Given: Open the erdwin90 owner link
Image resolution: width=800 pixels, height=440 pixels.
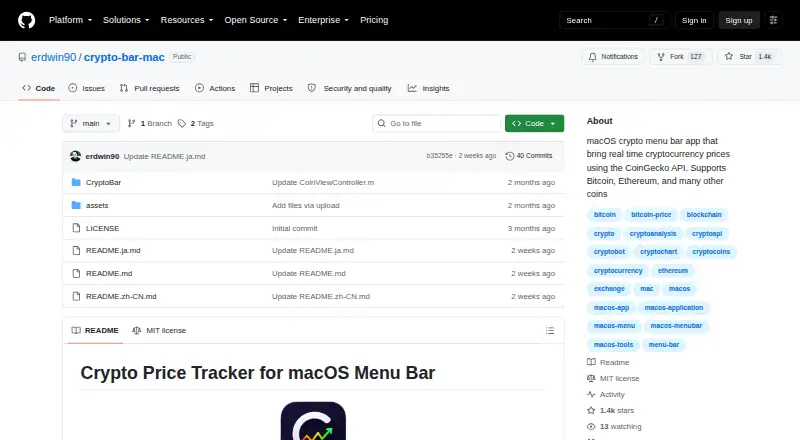Looking at the screenshot, I should pos(54,57).
